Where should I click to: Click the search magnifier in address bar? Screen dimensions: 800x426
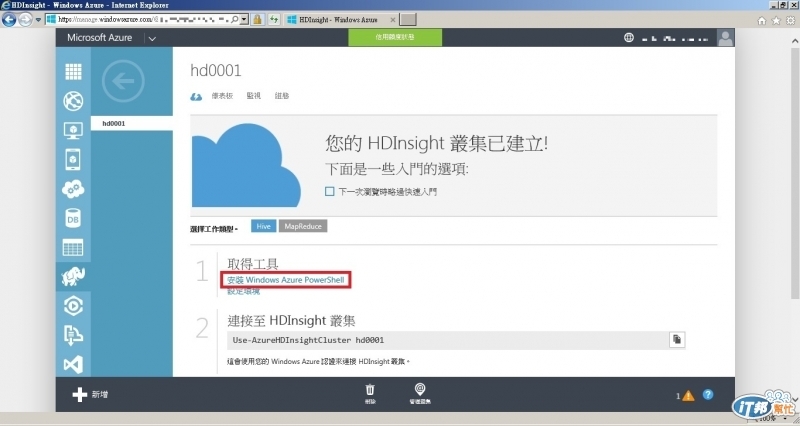234,19
